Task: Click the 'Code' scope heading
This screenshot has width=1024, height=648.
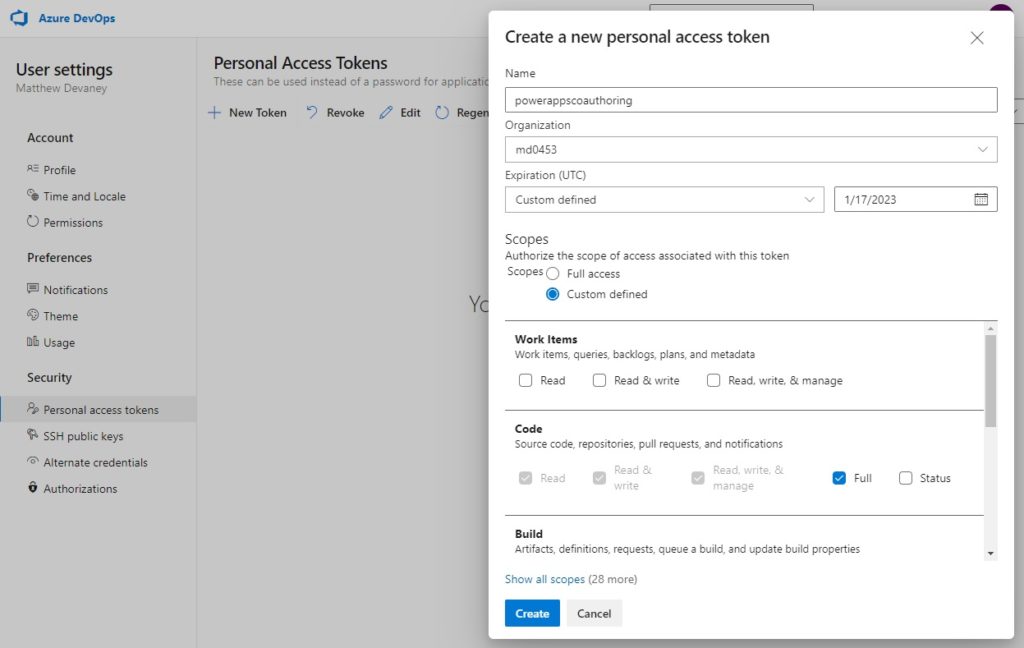Action: point(528,429)
